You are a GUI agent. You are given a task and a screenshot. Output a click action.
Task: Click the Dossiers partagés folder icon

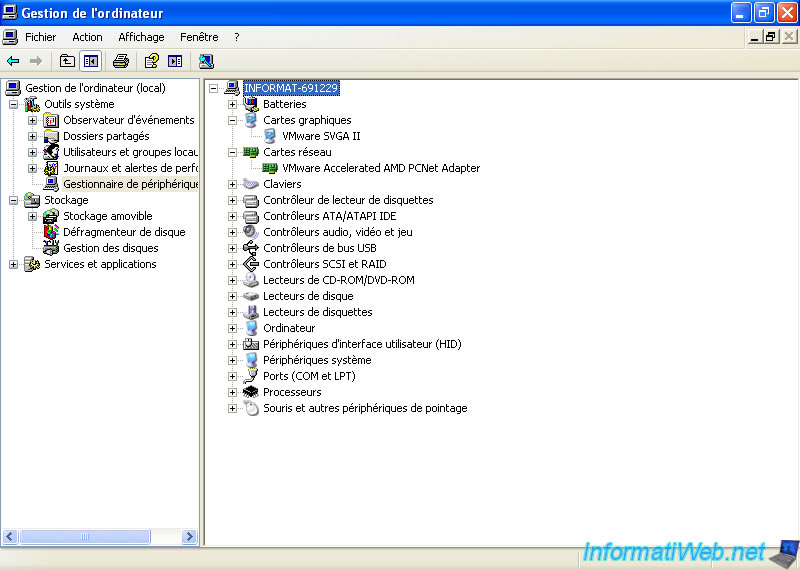pyautogui.click(x=51, y=136)
